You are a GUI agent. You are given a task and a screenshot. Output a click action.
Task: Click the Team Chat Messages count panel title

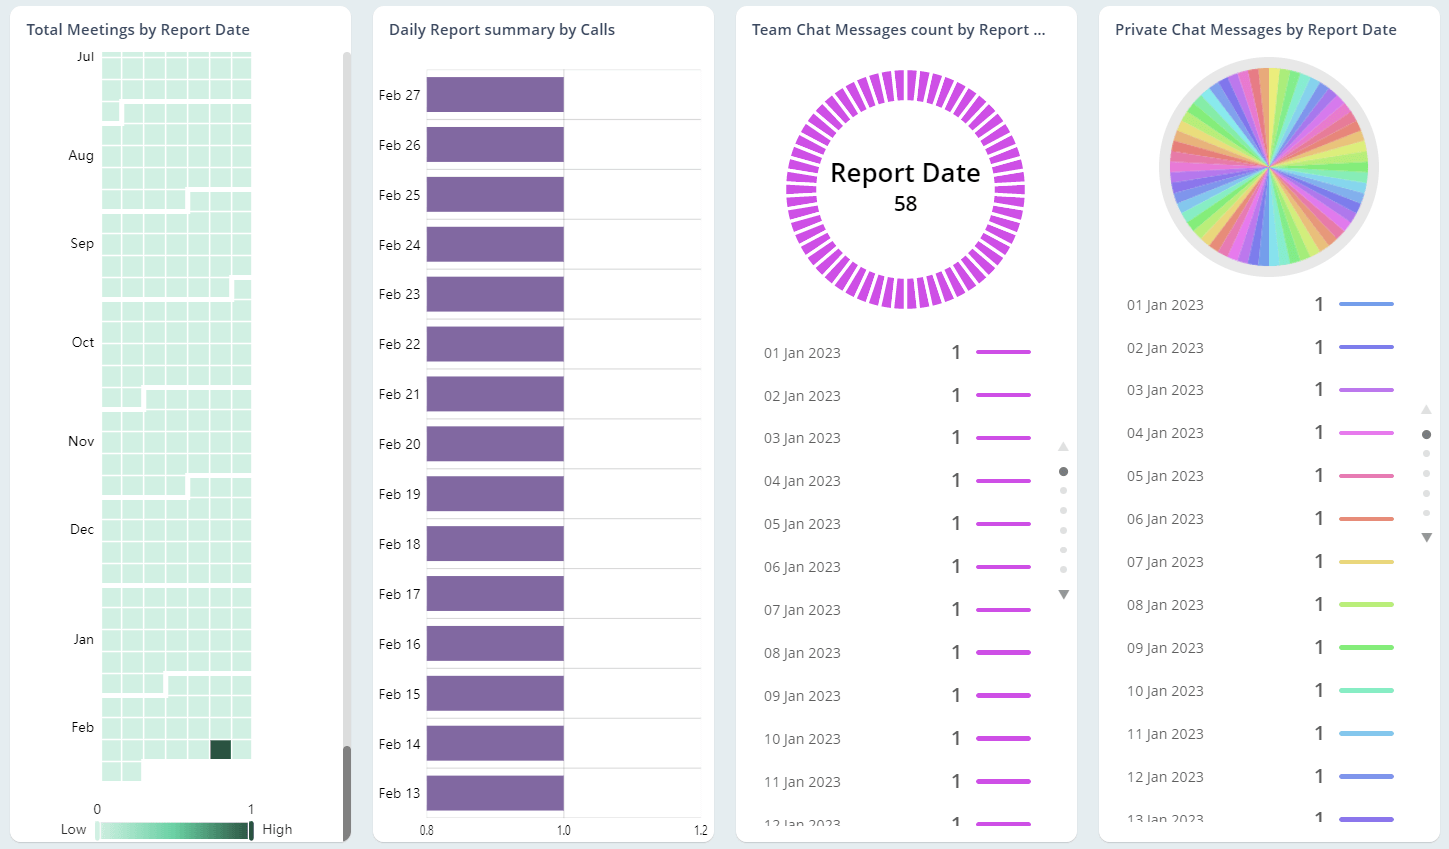pos(897,29)
